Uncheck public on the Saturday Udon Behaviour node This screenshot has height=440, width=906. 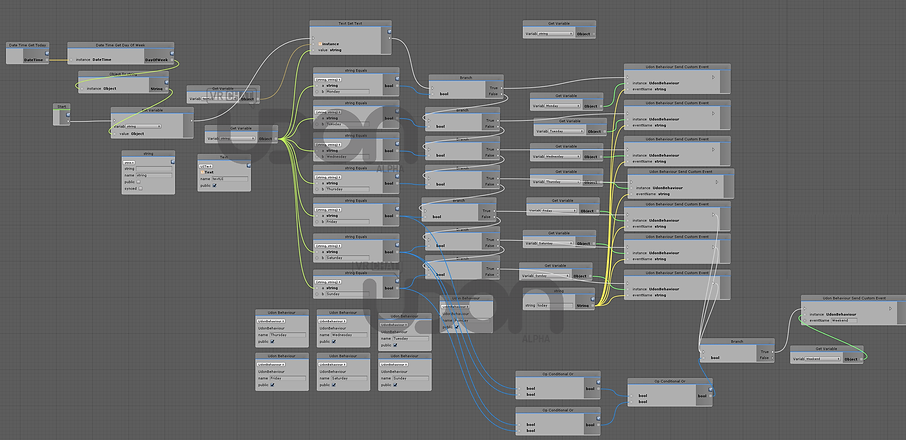(333, 385)
